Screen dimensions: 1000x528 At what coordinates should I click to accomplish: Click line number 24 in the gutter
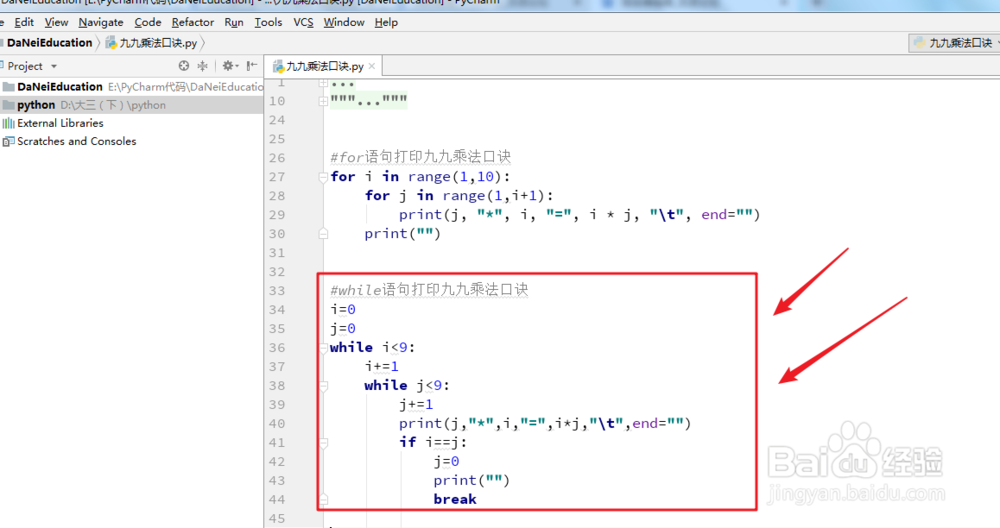[x=277, y=120]
